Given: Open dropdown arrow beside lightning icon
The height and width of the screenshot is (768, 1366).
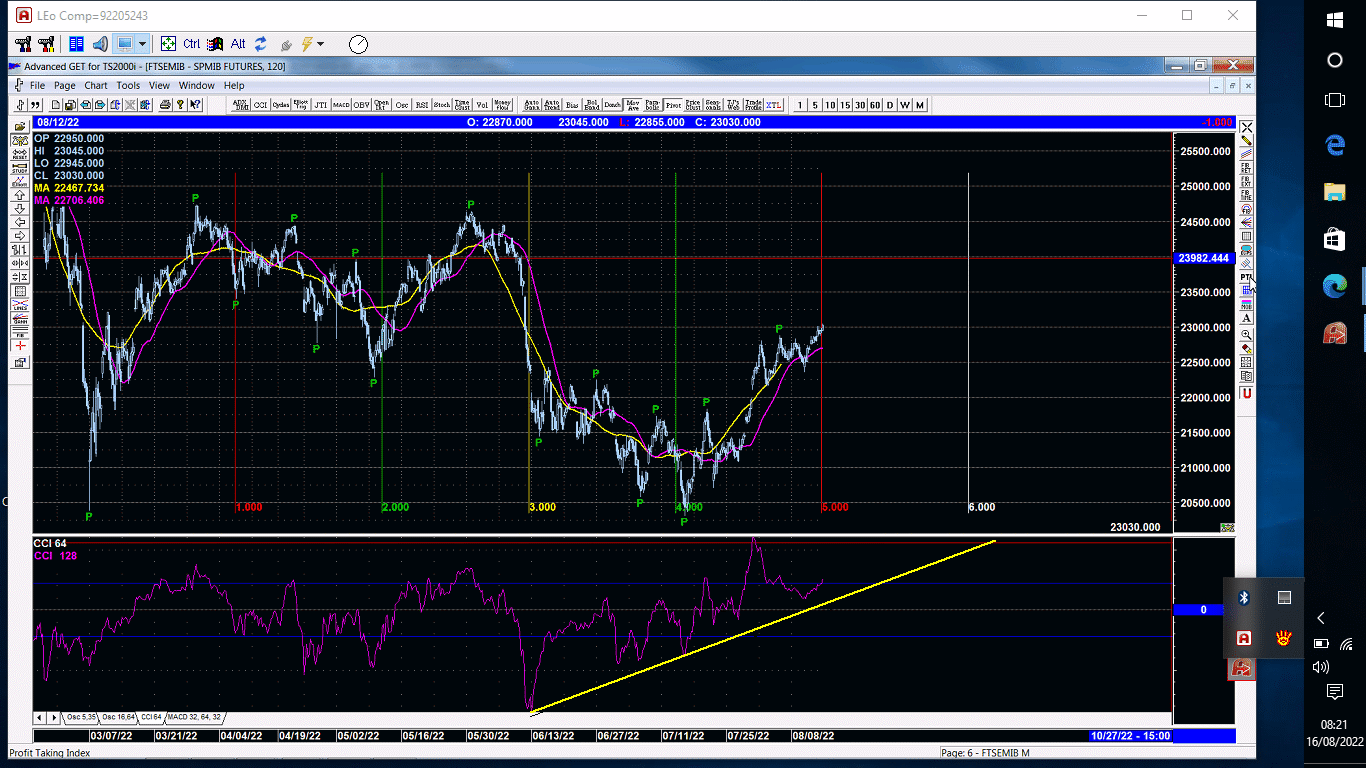Looking at the screenshot, I should point(320,44).
